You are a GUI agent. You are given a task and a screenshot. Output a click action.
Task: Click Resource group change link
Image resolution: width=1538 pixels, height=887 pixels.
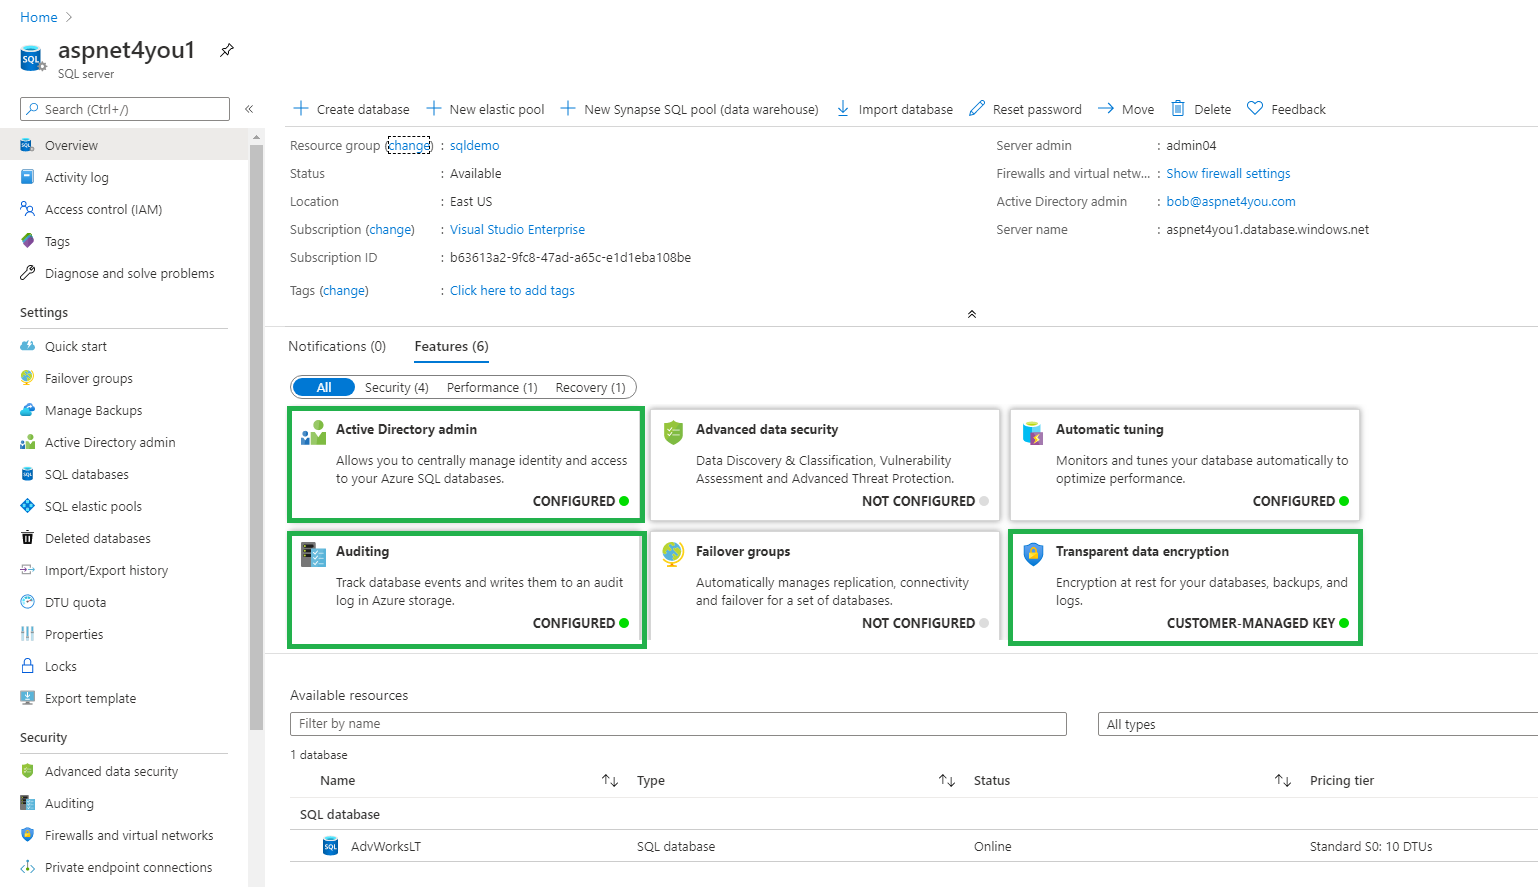click(409, 145)
